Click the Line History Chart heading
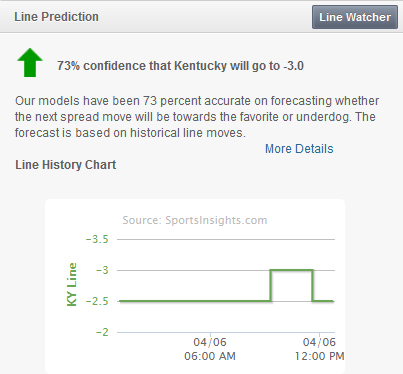 pyautogui.click(x=66, y=165)
